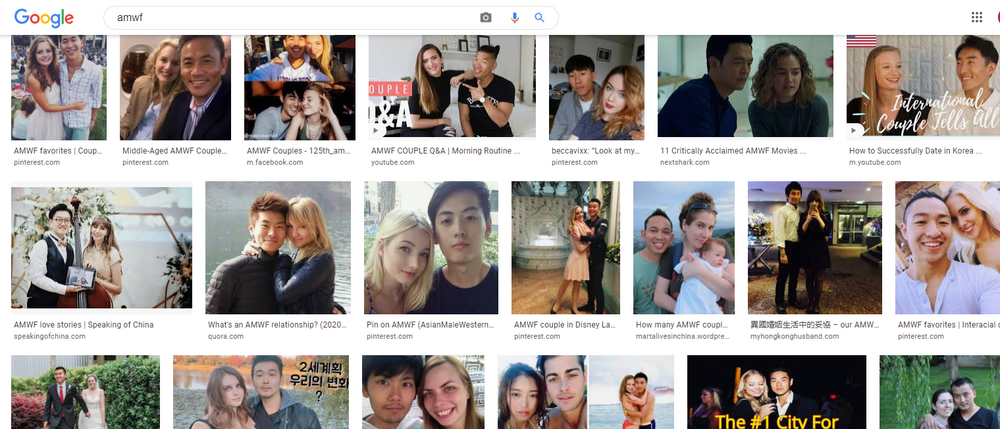
Task: Open image with Korean text '2세계획'
Action: (261, 392)
